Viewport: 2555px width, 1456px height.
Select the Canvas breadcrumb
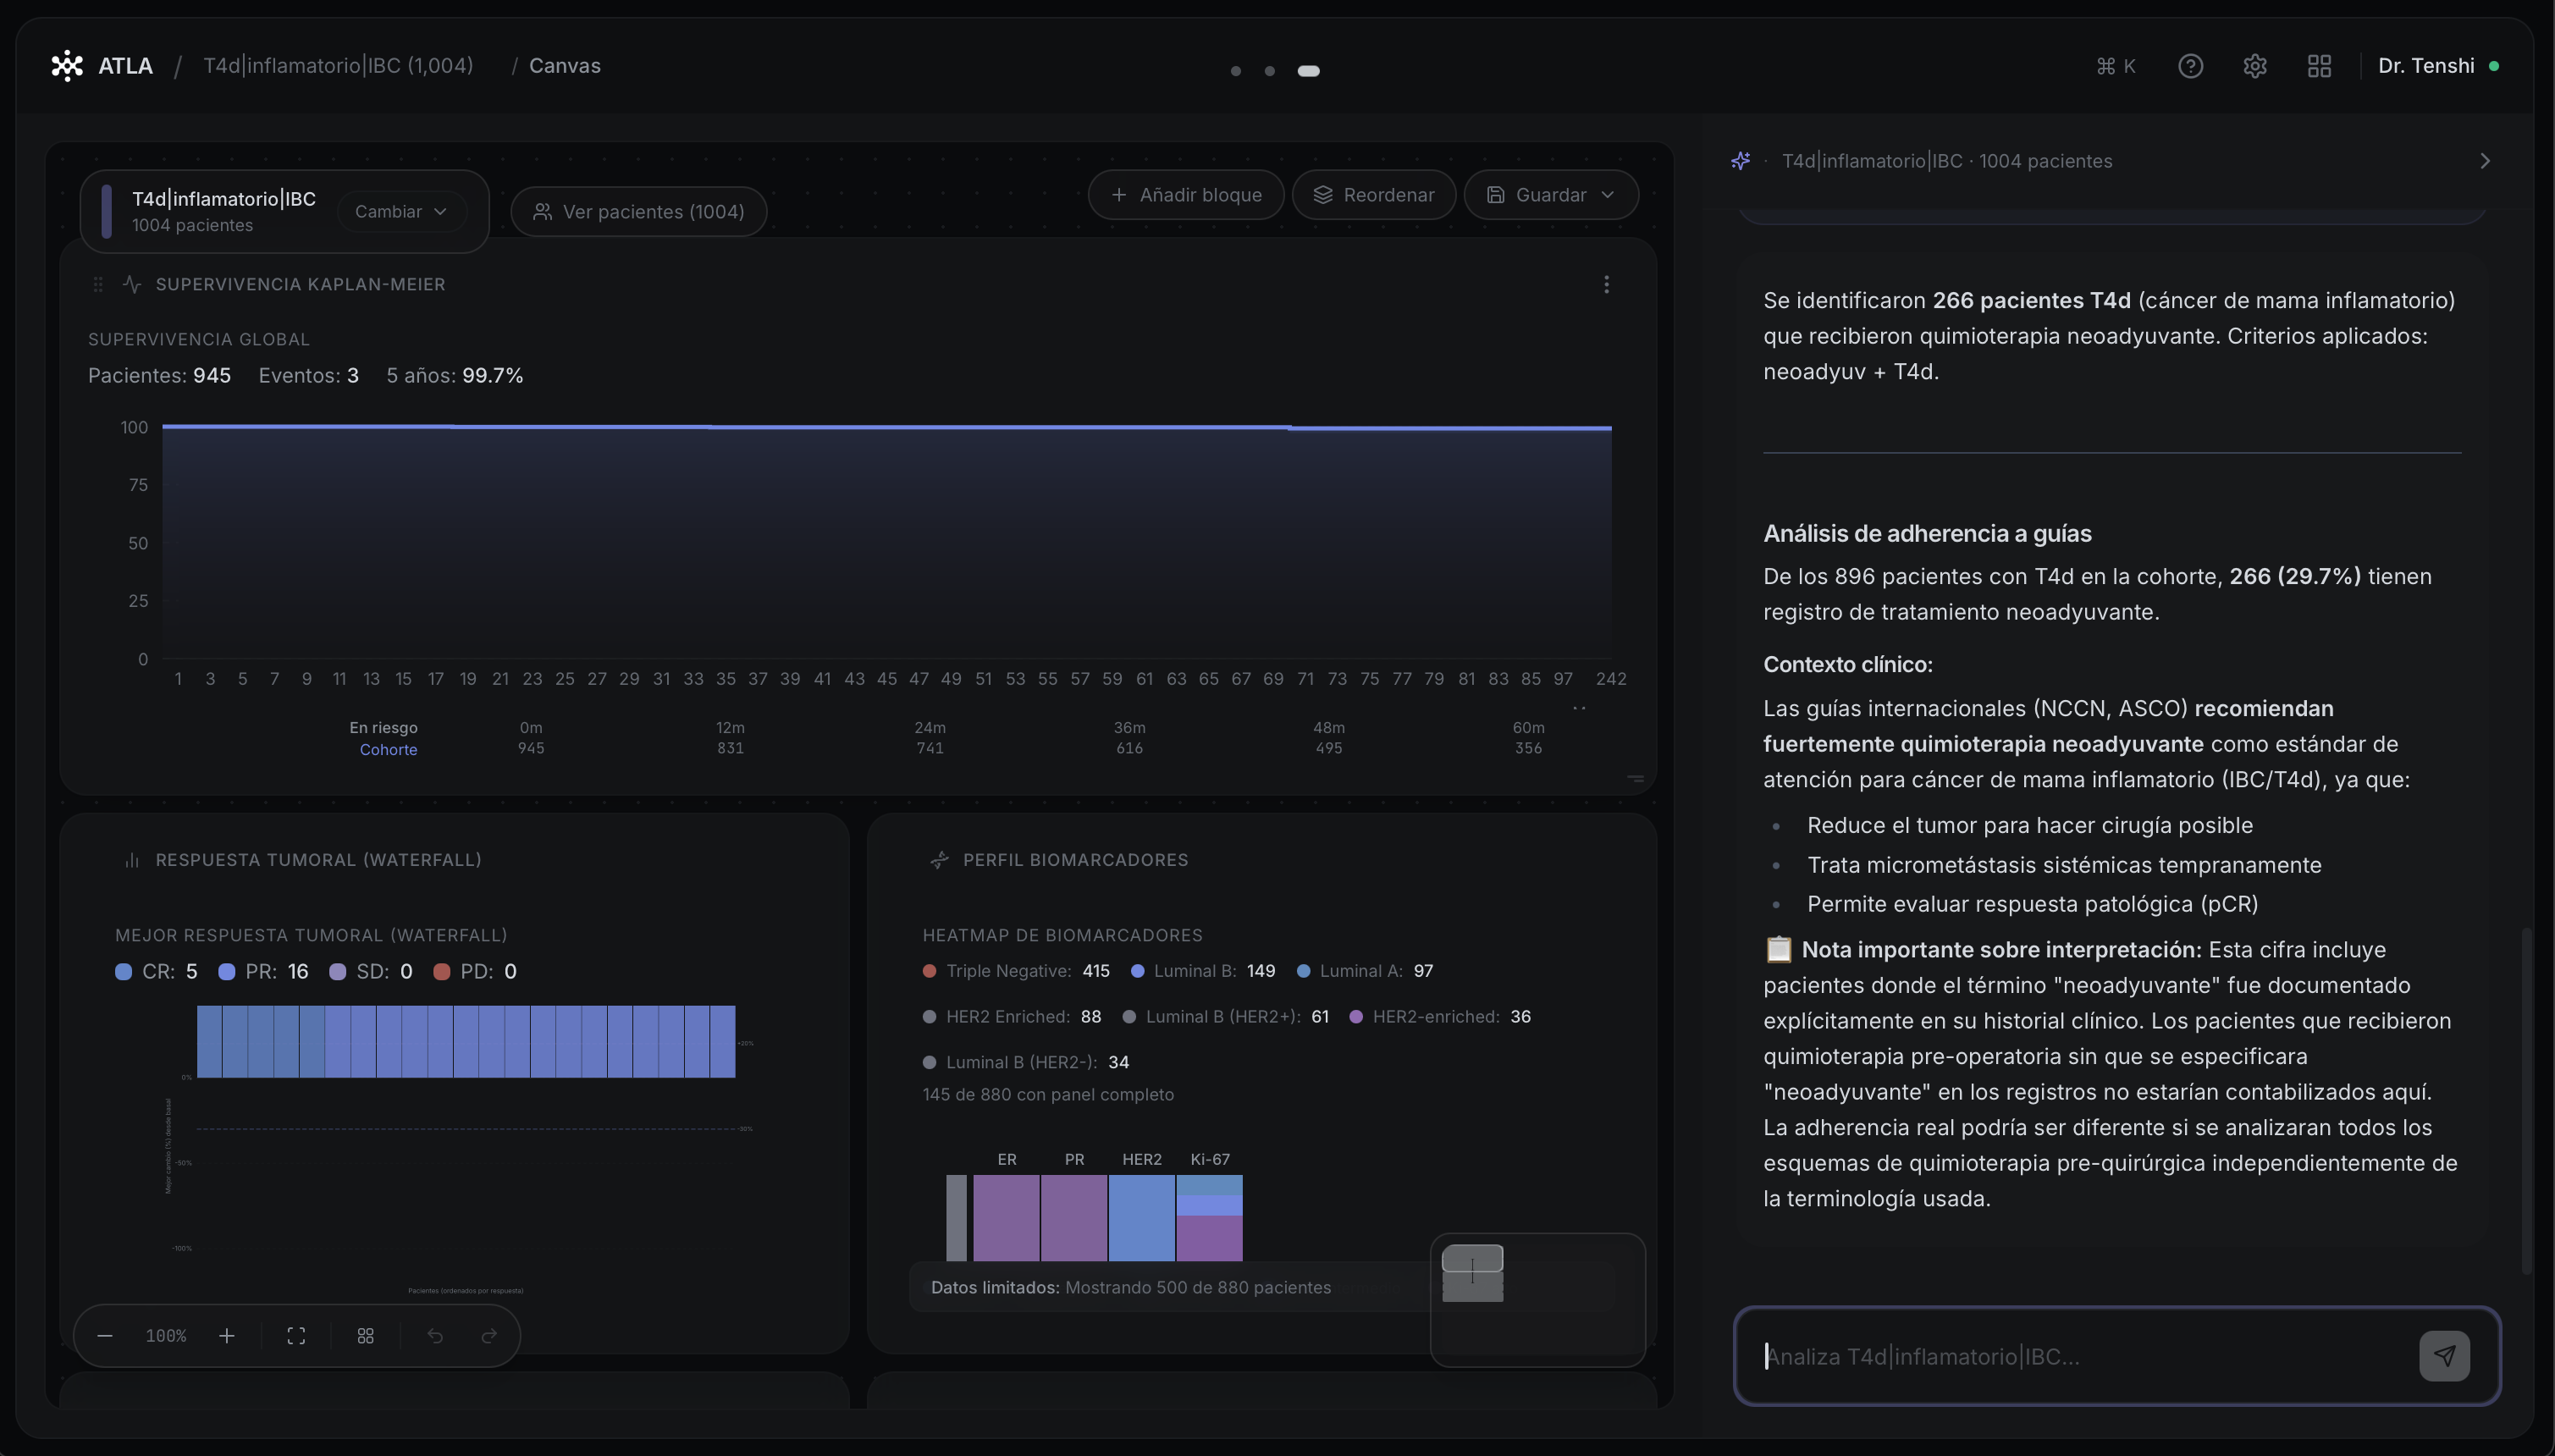(x=565, y=66)
